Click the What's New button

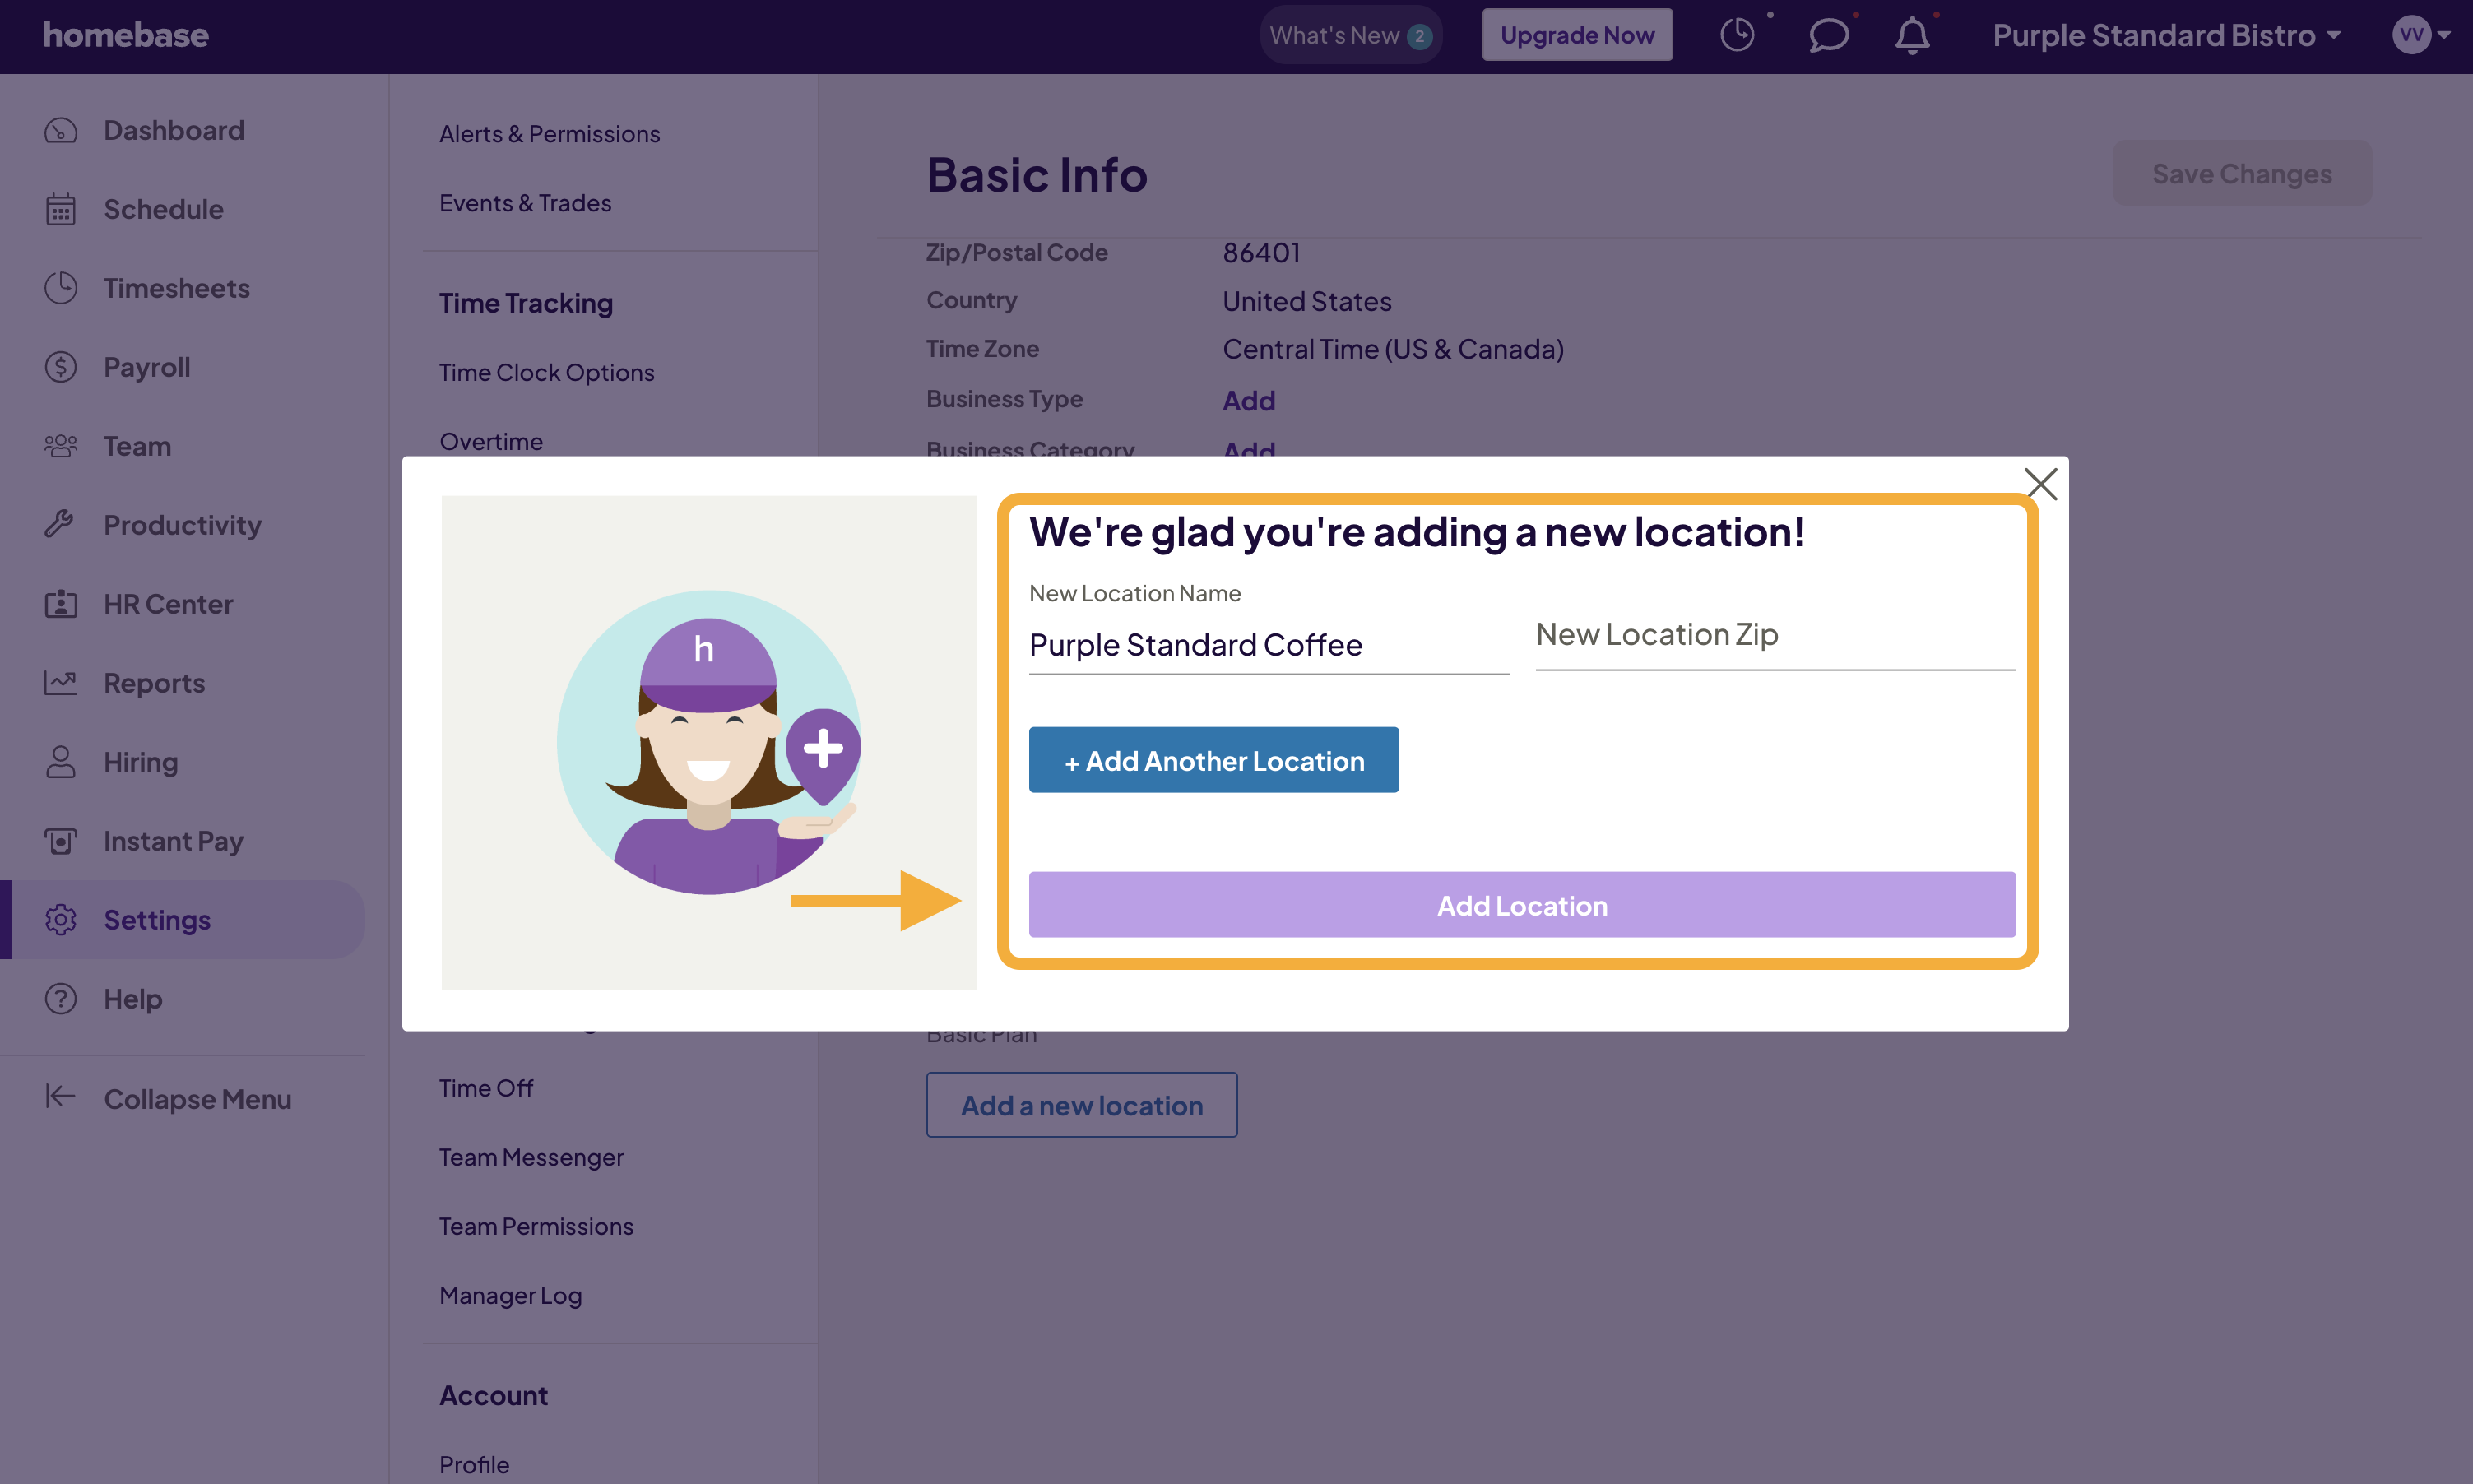tap(1350, 35)
